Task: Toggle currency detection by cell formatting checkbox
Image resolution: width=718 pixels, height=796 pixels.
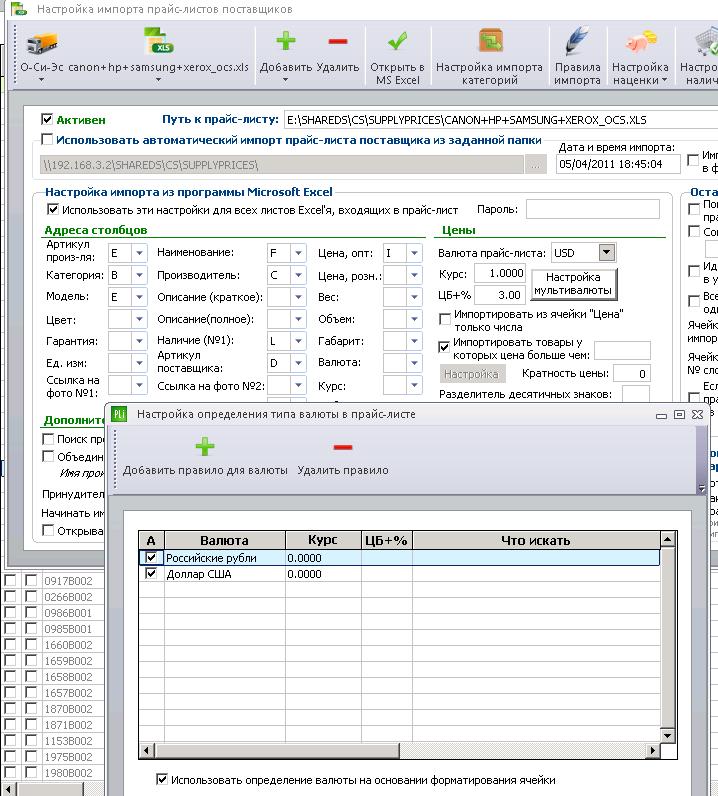Action: click(161, 779)
